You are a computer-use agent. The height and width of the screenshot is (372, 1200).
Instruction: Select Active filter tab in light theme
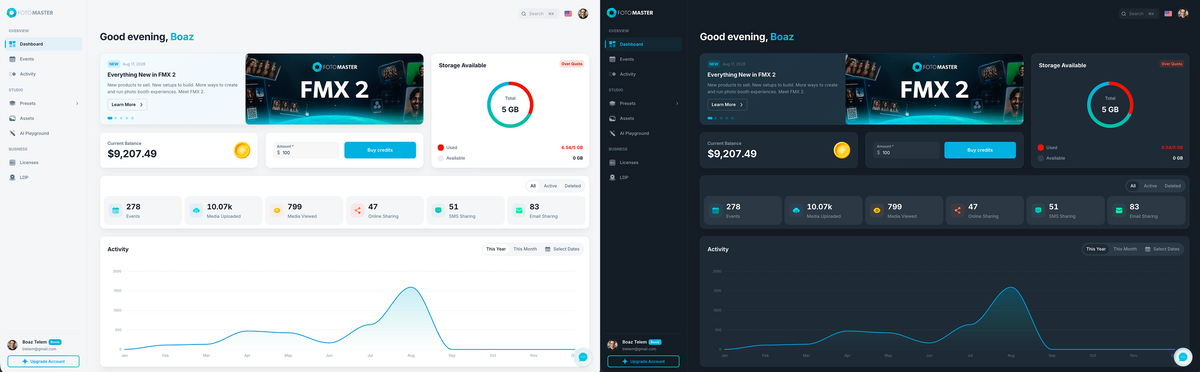click(x=550, y=186)
